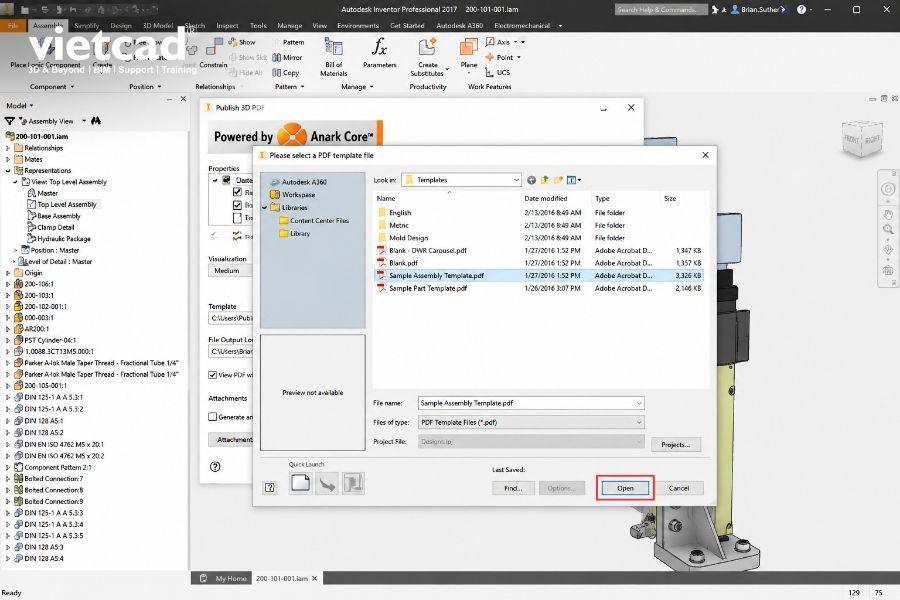Image resolution: width=900 pixels, height=600 pixels.
Task: Select Hydraulic Package view representation
Action: point(59,239)
